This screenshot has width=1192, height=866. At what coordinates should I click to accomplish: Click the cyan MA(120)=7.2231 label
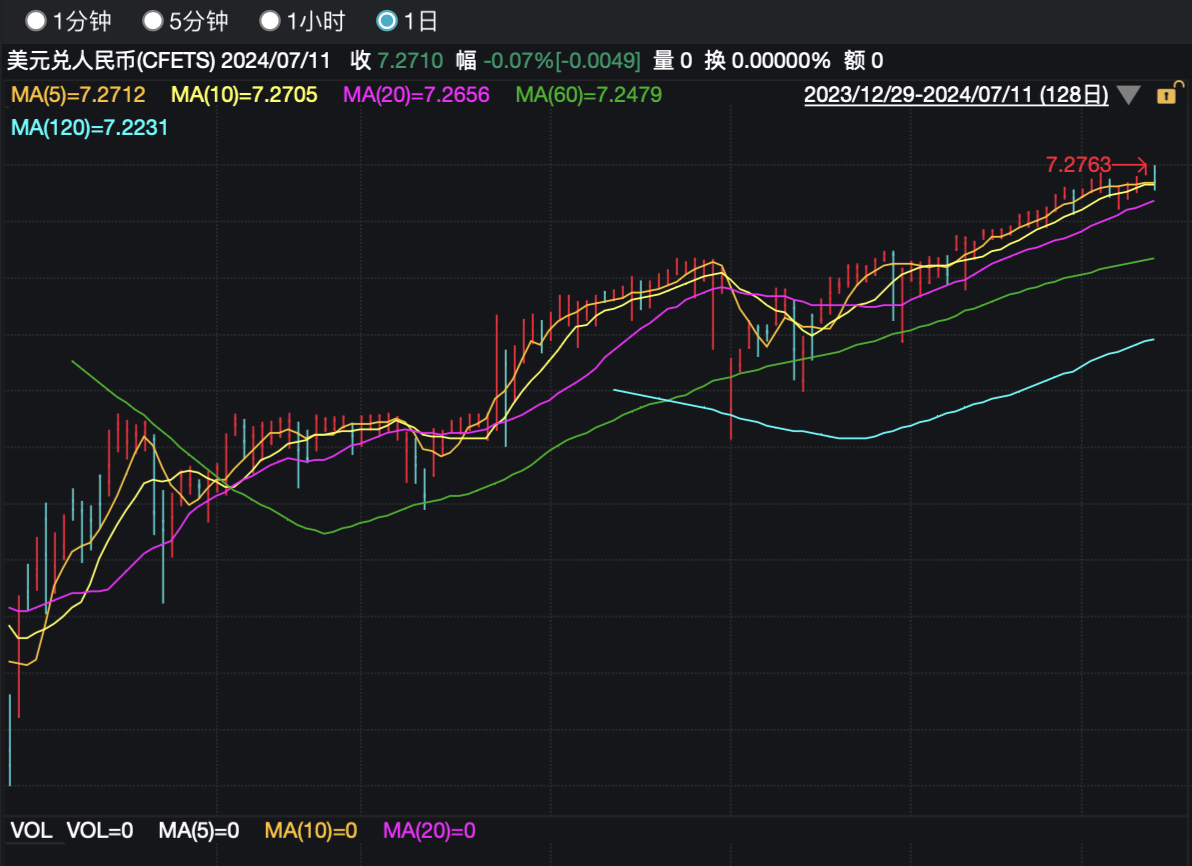click(x=89, y=127)
